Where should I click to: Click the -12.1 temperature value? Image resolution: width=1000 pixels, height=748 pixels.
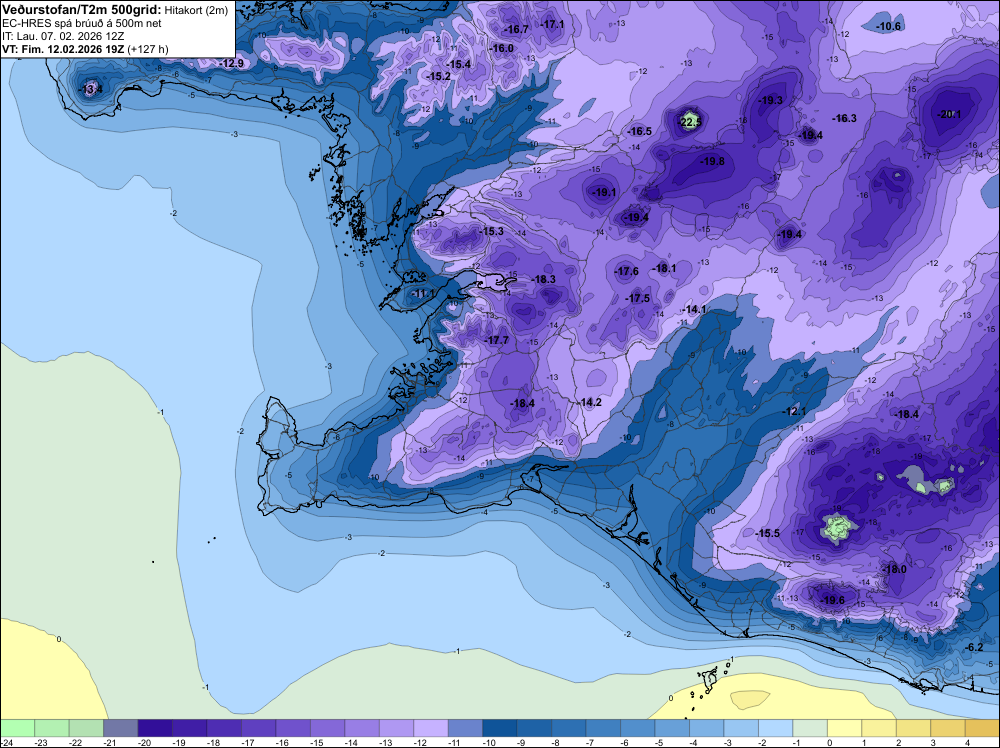click(794, 411)
